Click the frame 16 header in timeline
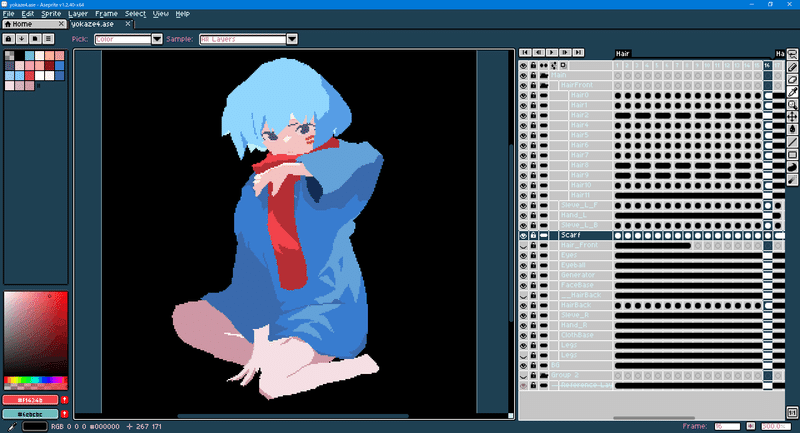The height and width of the screenshot is (433, 800). pos(767,65)
